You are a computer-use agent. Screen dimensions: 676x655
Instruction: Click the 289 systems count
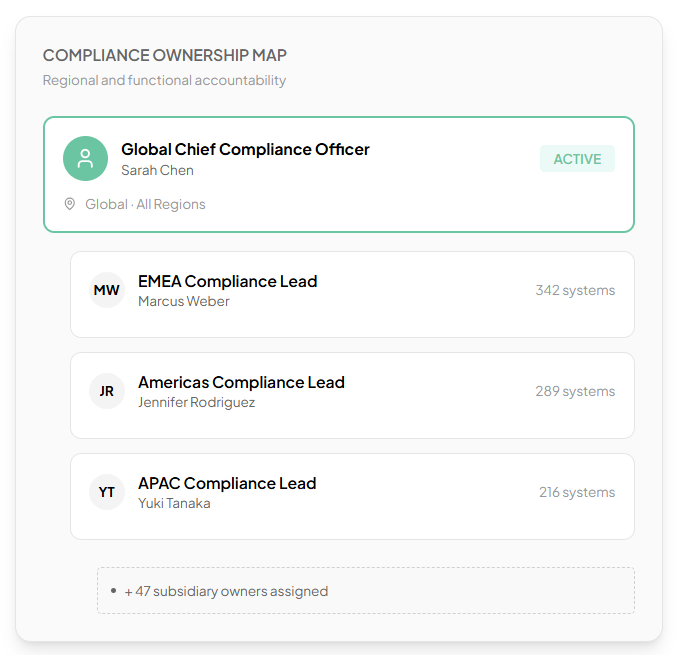(x=575, y=391)
